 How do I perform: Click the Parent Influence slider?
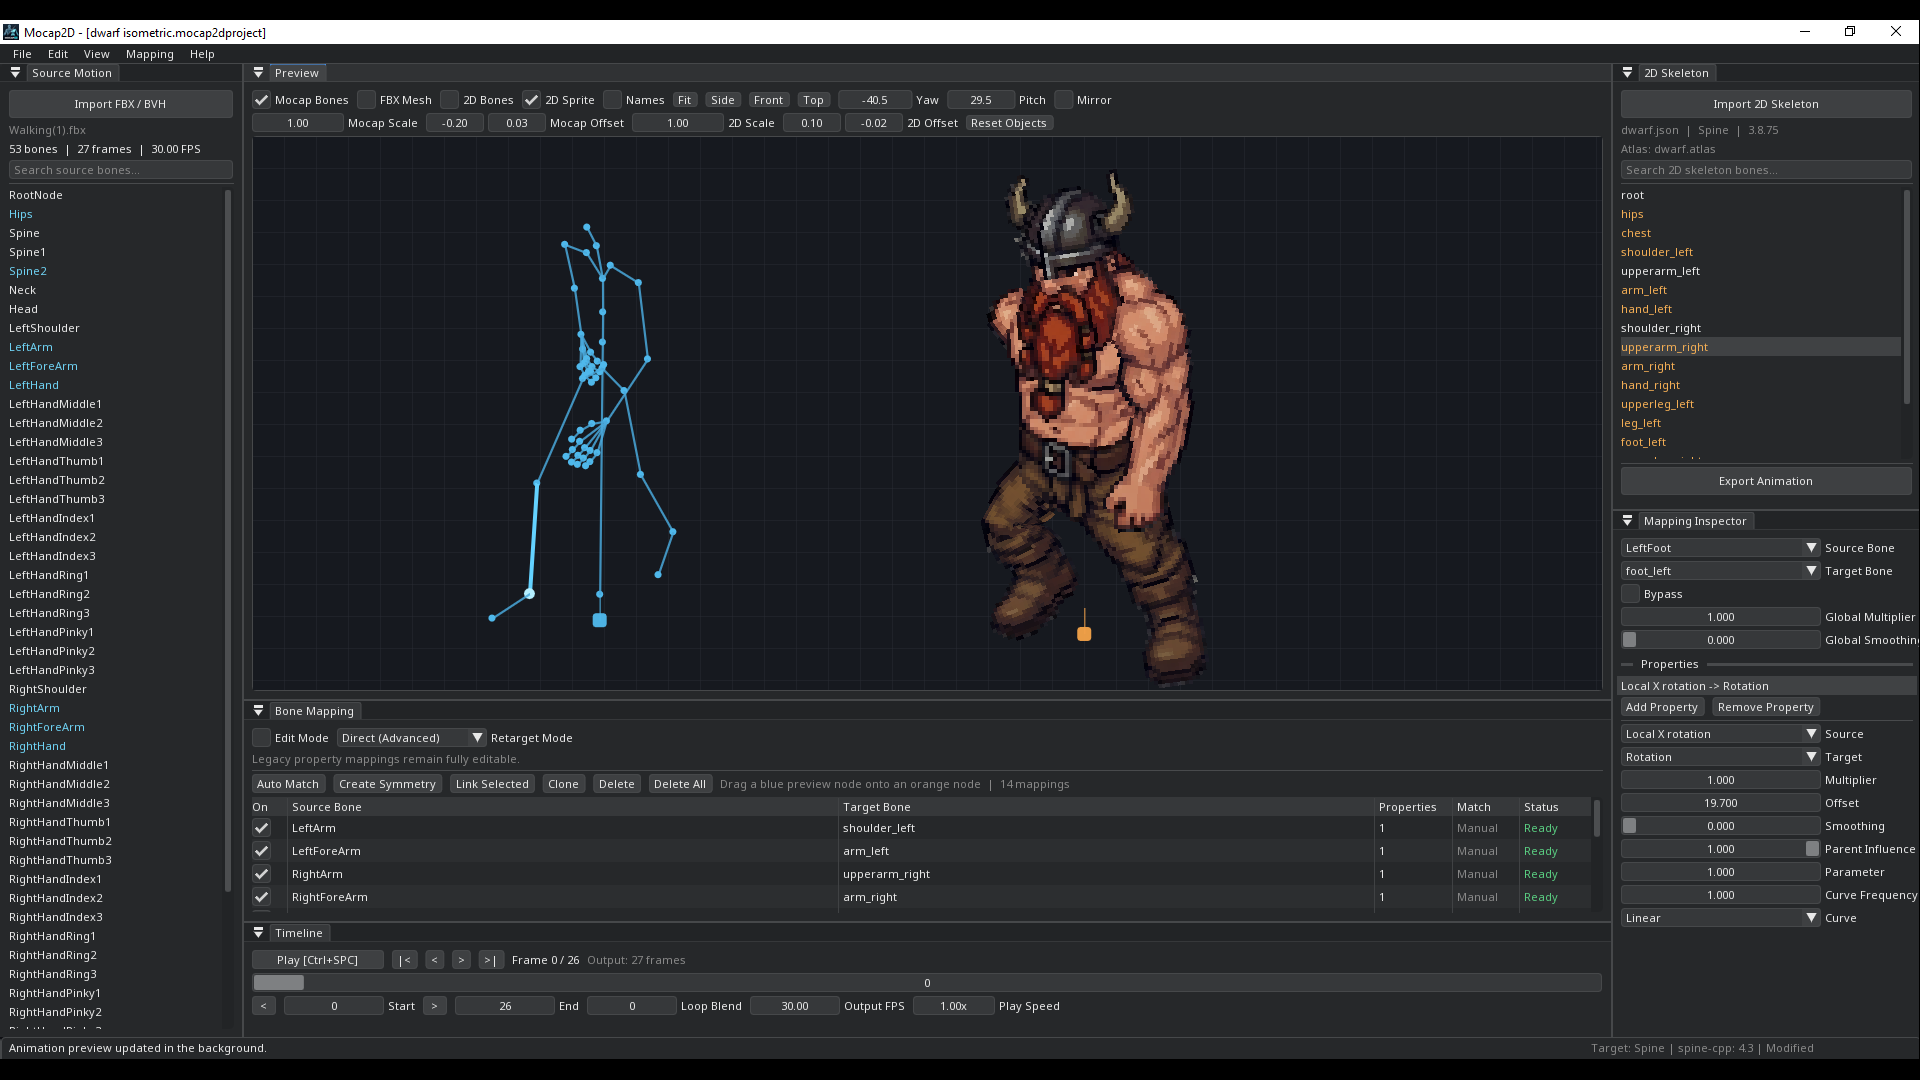[x=1720, y=849]
